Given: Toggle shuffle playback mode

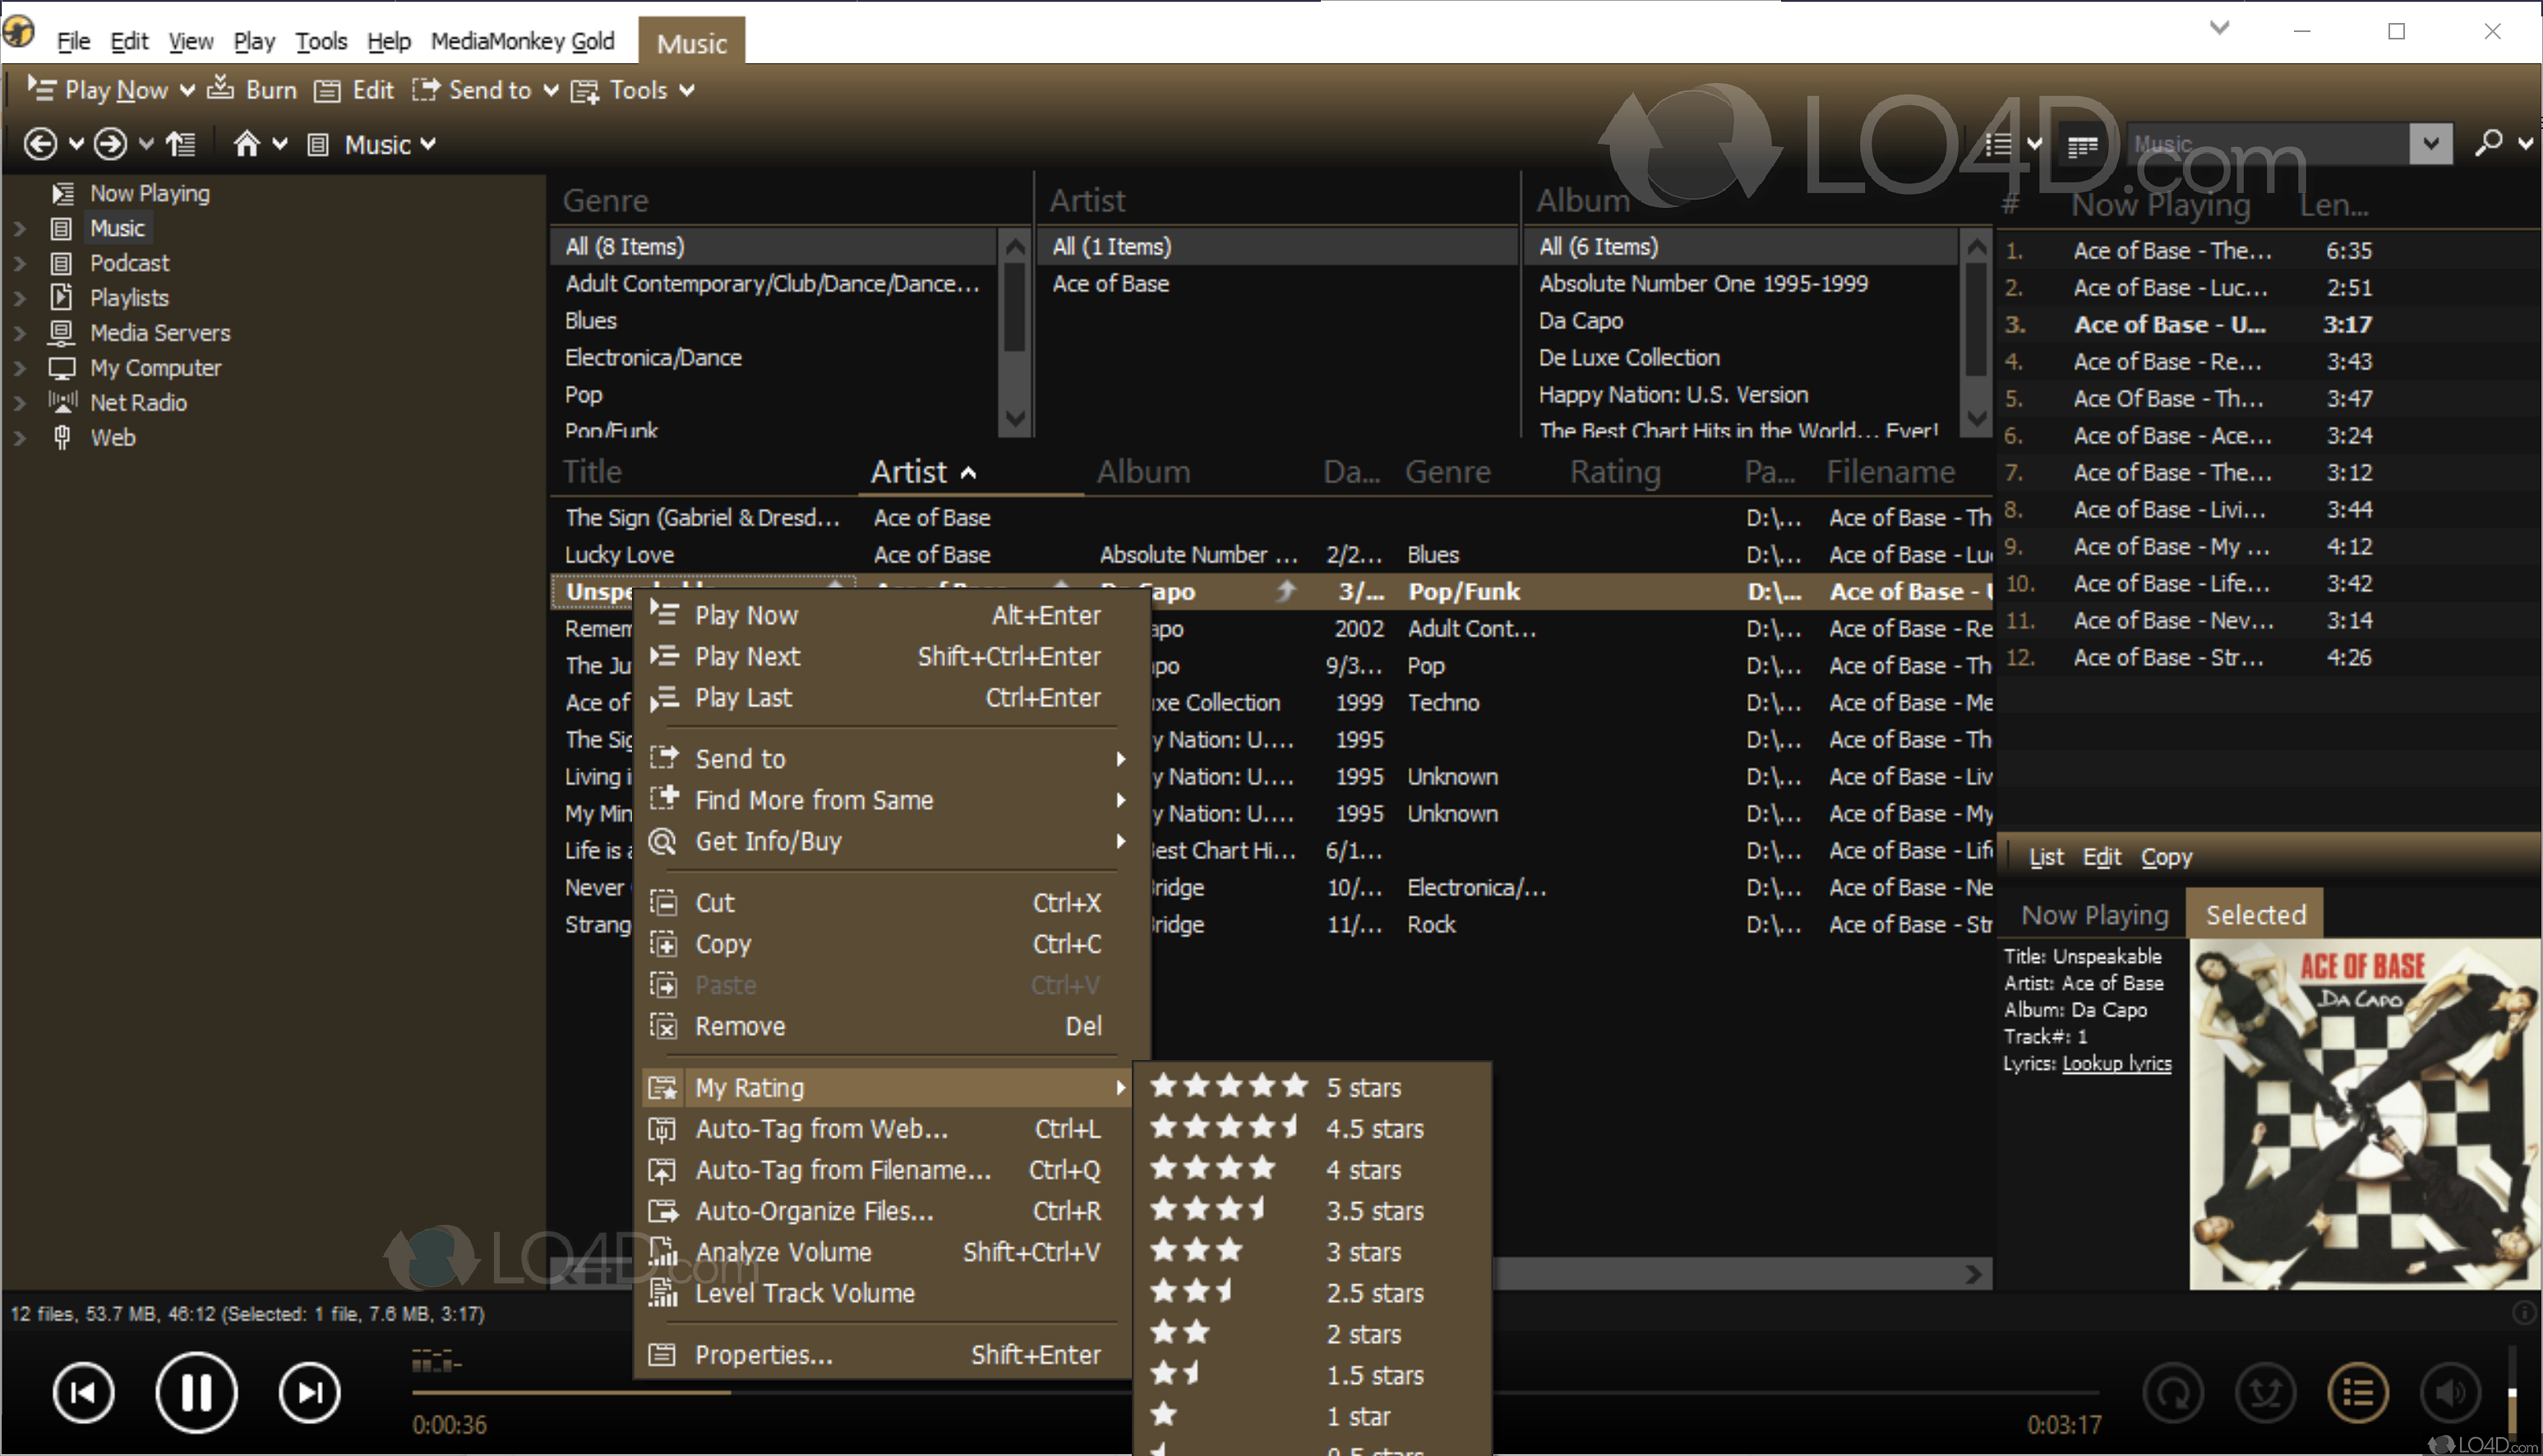Looking at the screenshot, I should [x=2265, y=1392].
